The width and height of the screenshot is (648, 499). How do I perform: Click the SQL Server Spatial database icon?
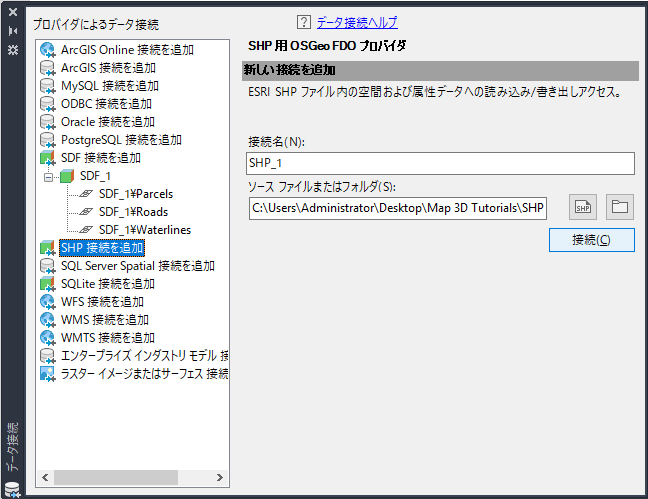[47, 266]
